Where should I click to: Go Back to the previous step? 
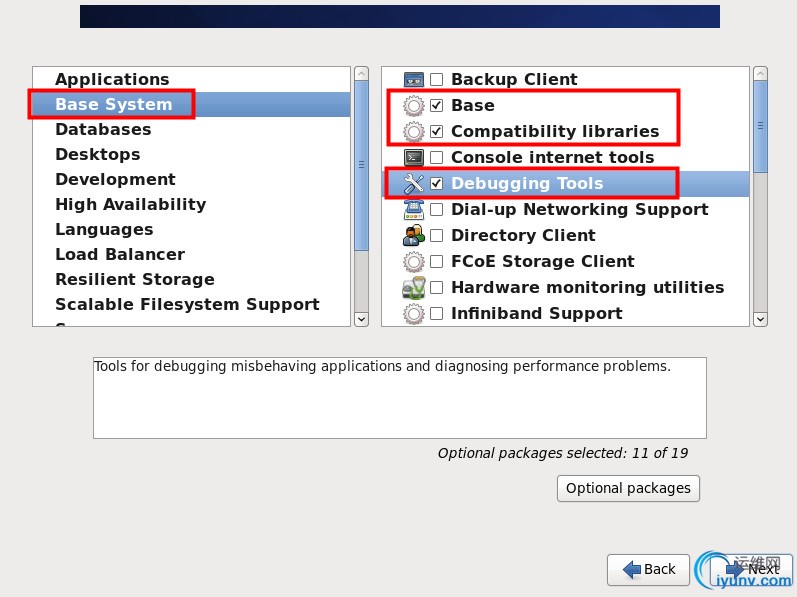click(x=649, y=570)
